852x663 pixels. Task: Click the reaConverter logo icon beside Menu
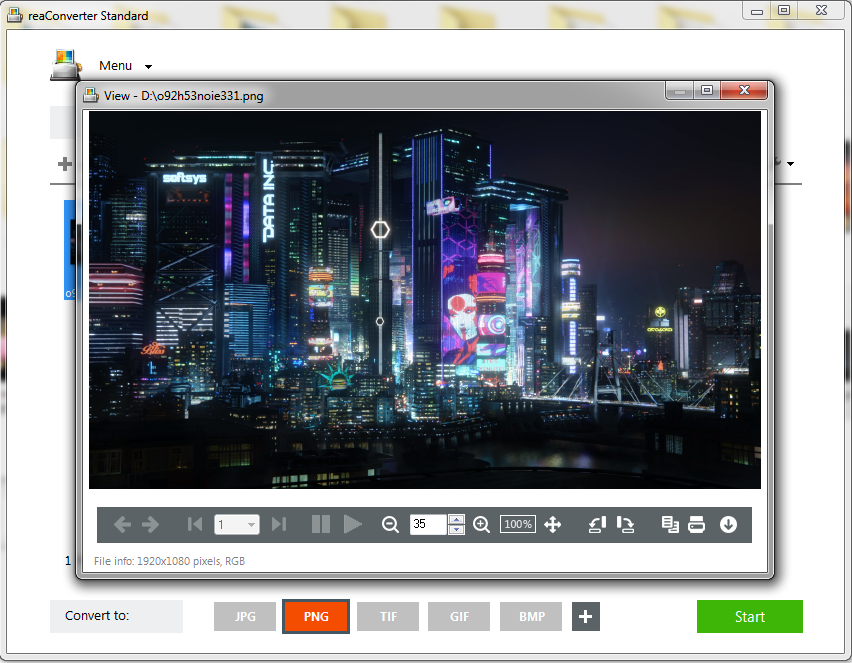coord(65,65)
